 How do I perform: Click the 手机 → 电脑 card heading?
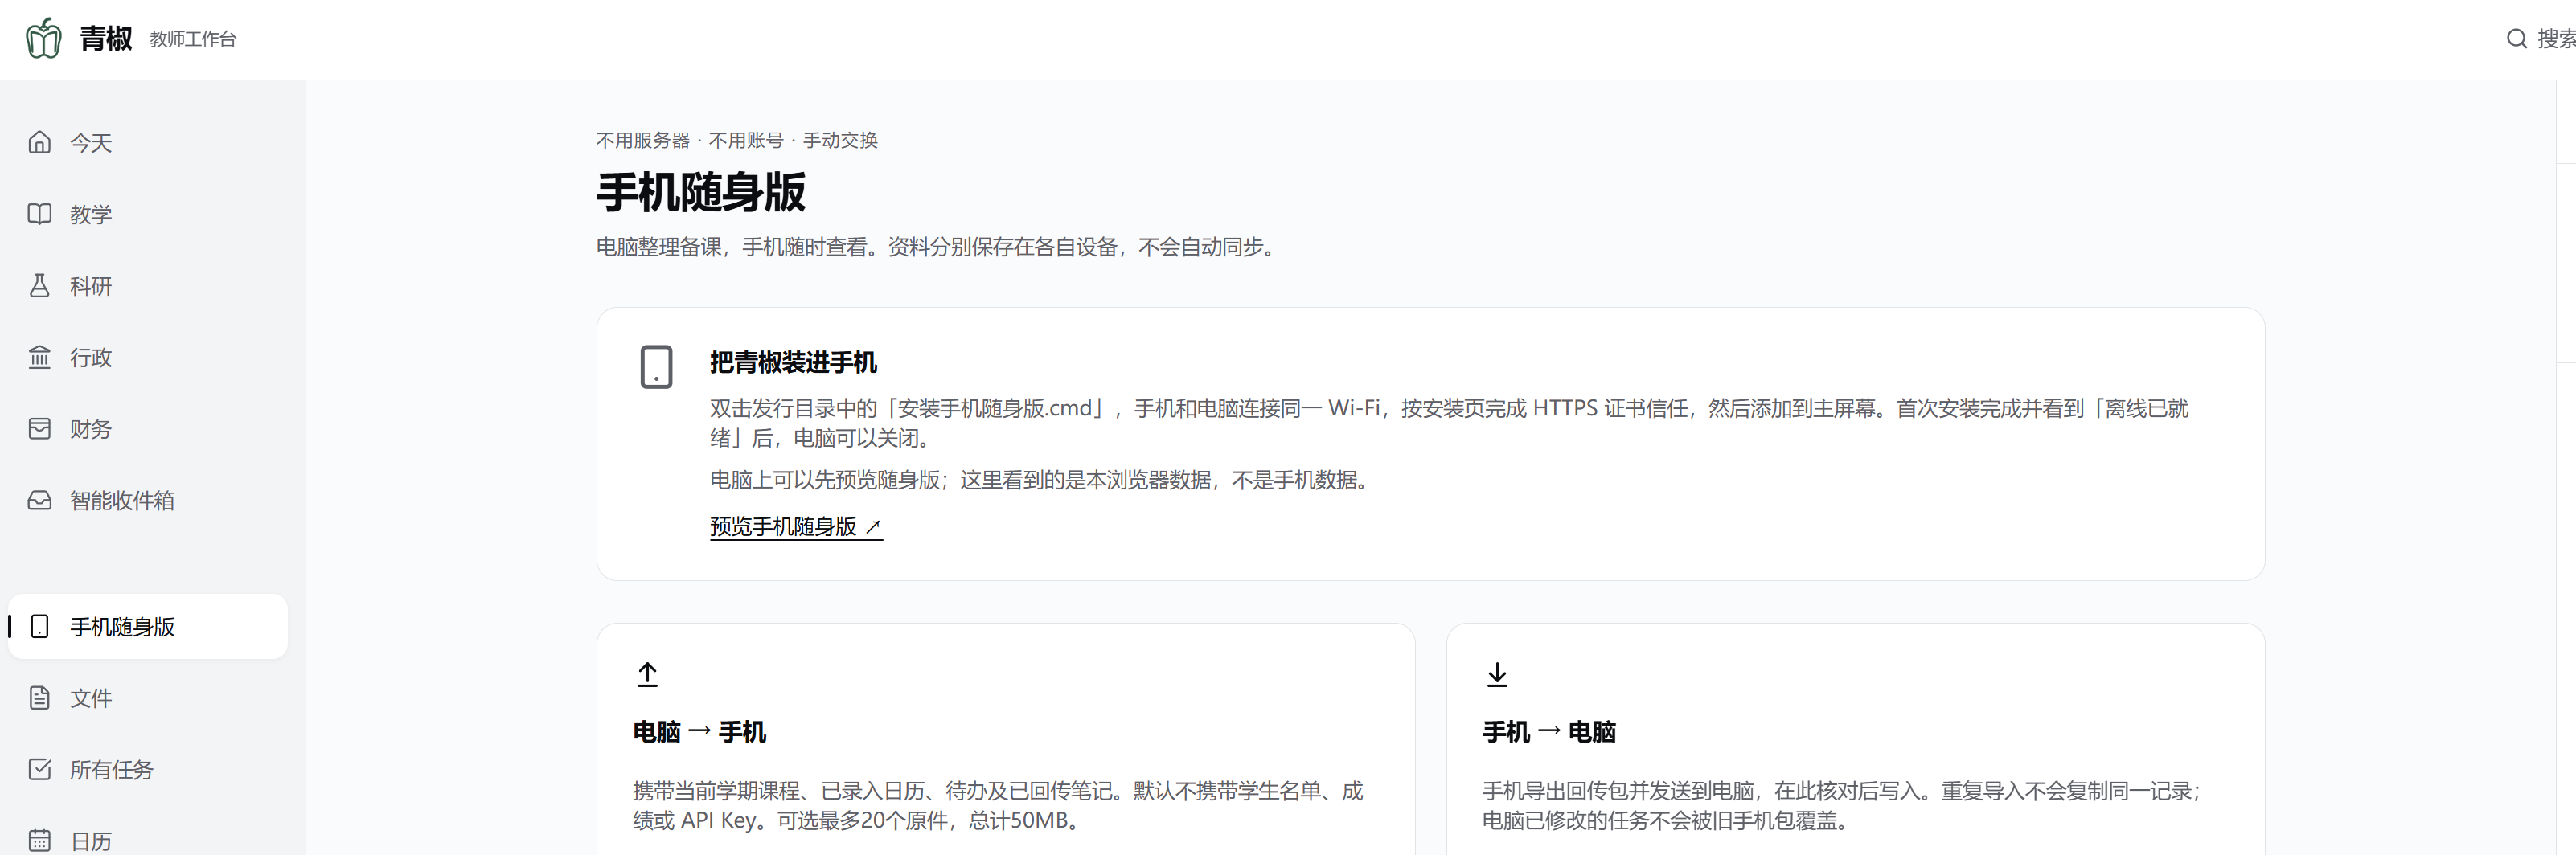(x=1549, y=732)
